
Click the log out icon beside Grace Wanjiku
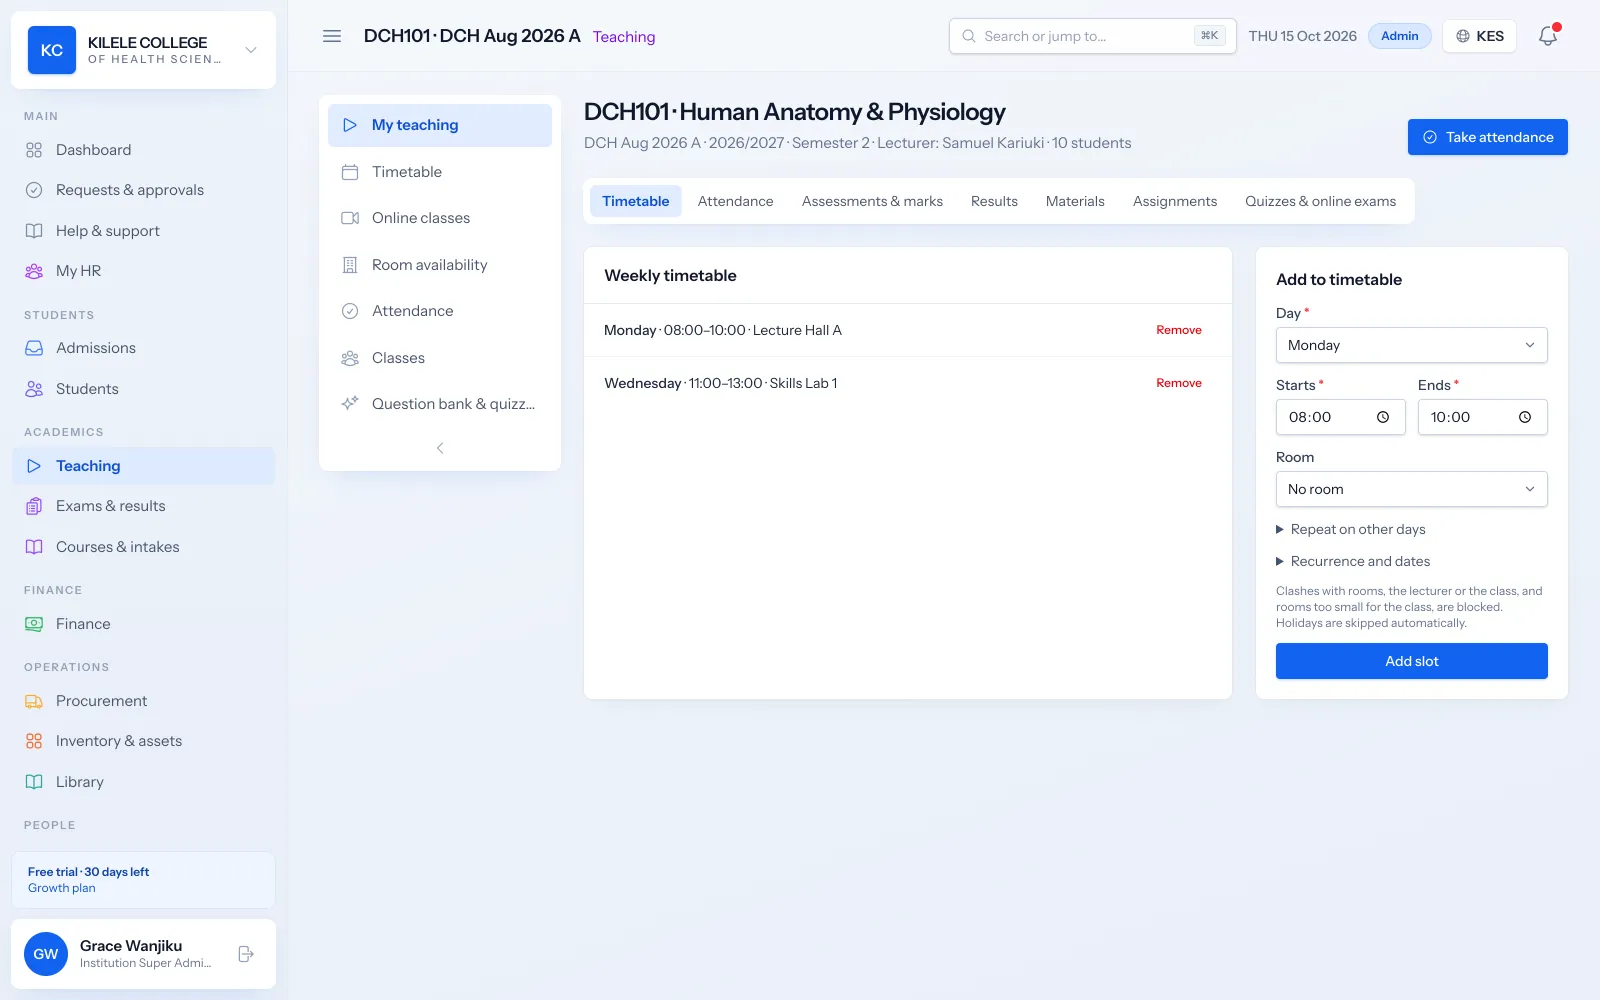pyautogui.click(x=246, y=954)
